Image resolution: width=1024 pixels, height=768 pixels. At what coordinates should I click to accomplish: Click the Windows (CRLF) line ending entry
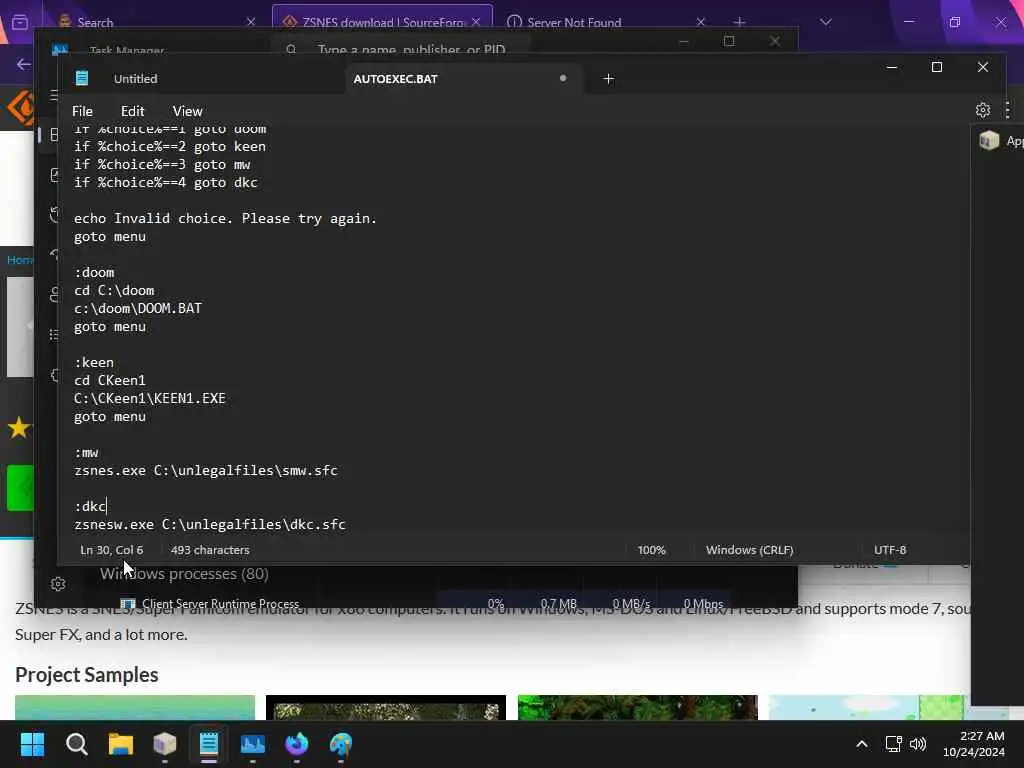[749, 550]
